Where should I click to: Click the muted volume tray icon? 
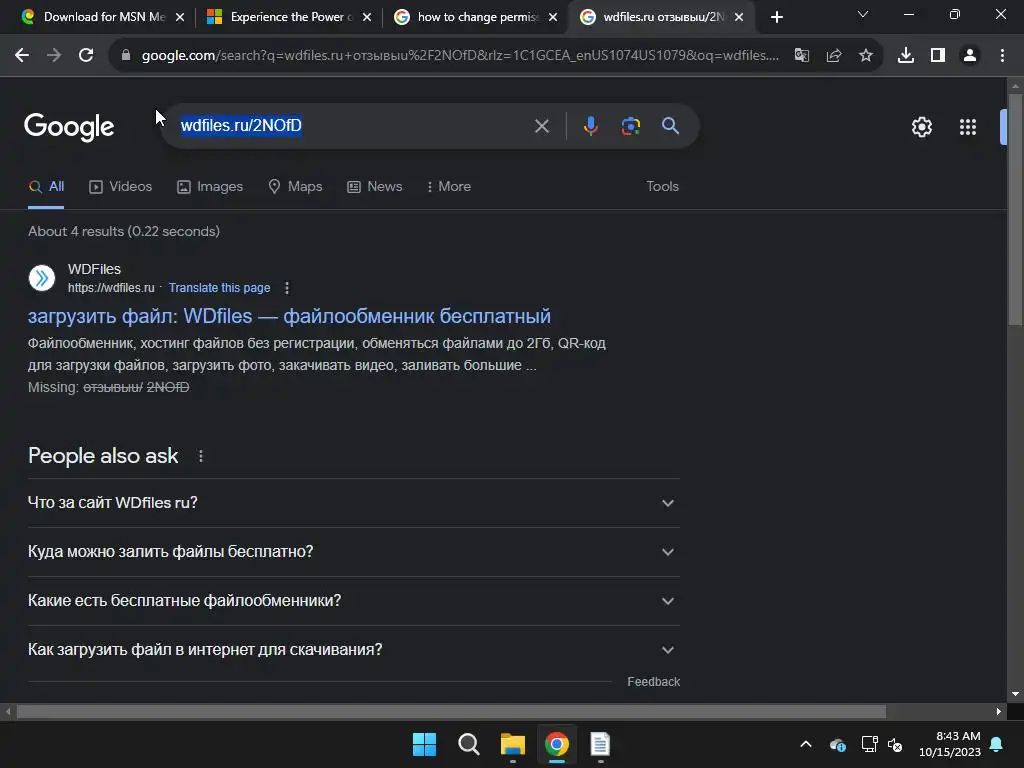click(x=895, y=744)
